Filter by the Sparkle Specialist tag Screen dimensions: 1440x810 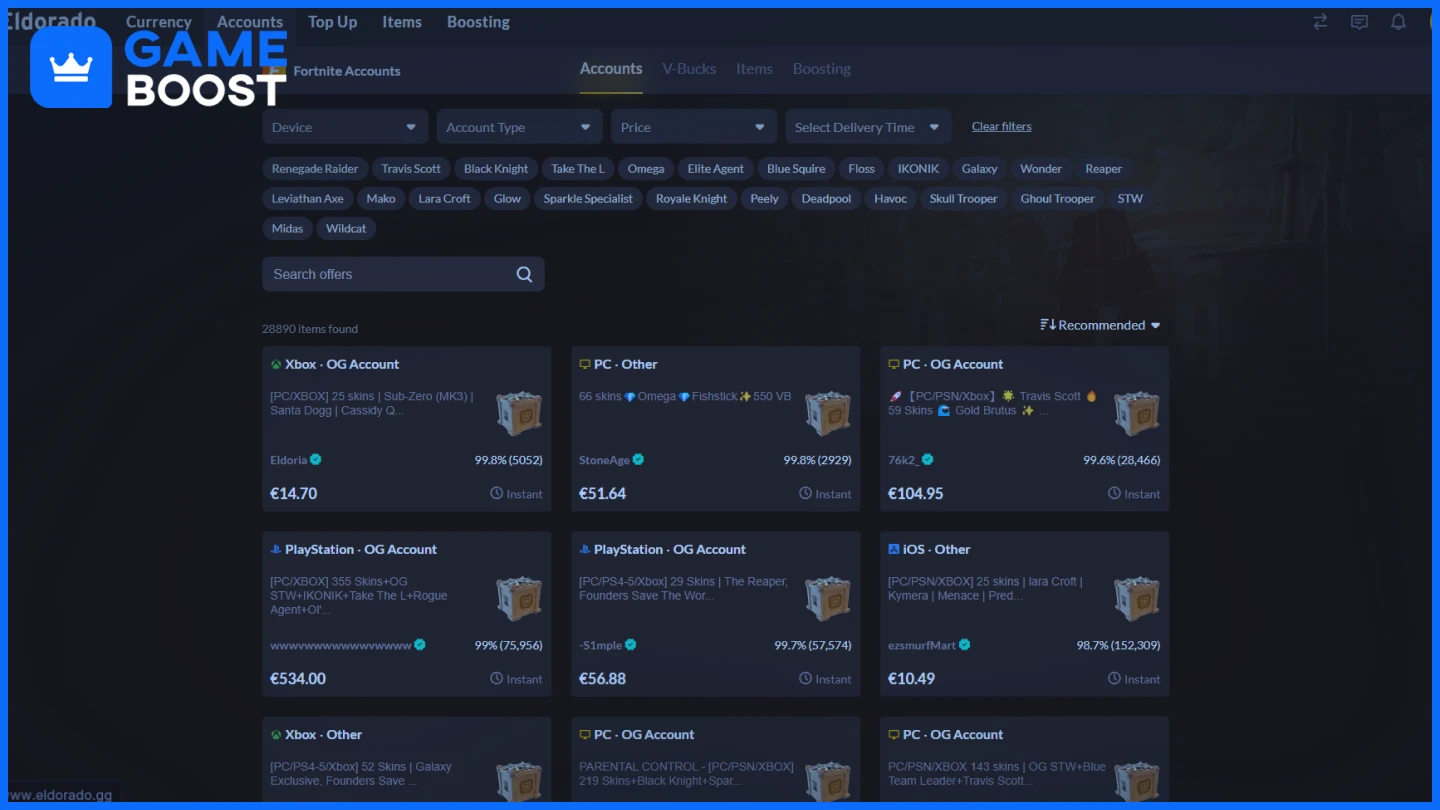click(x=588, y=199)
